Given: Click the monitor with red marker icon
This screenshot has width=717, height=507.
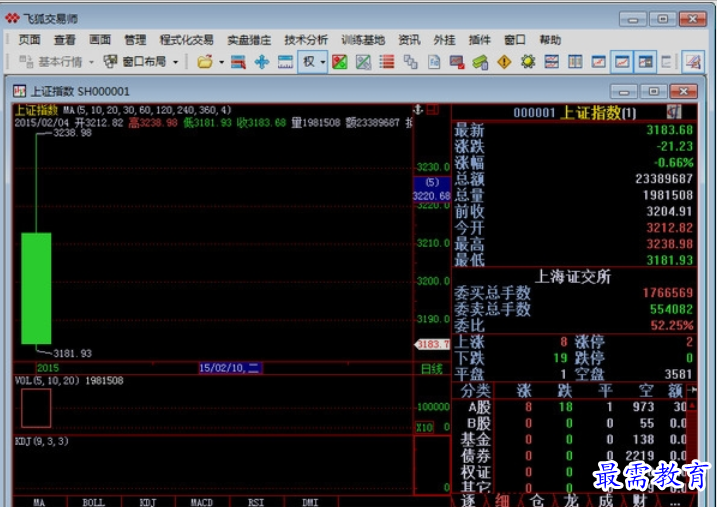Looking at the screenshot, I should coord(457,62).
